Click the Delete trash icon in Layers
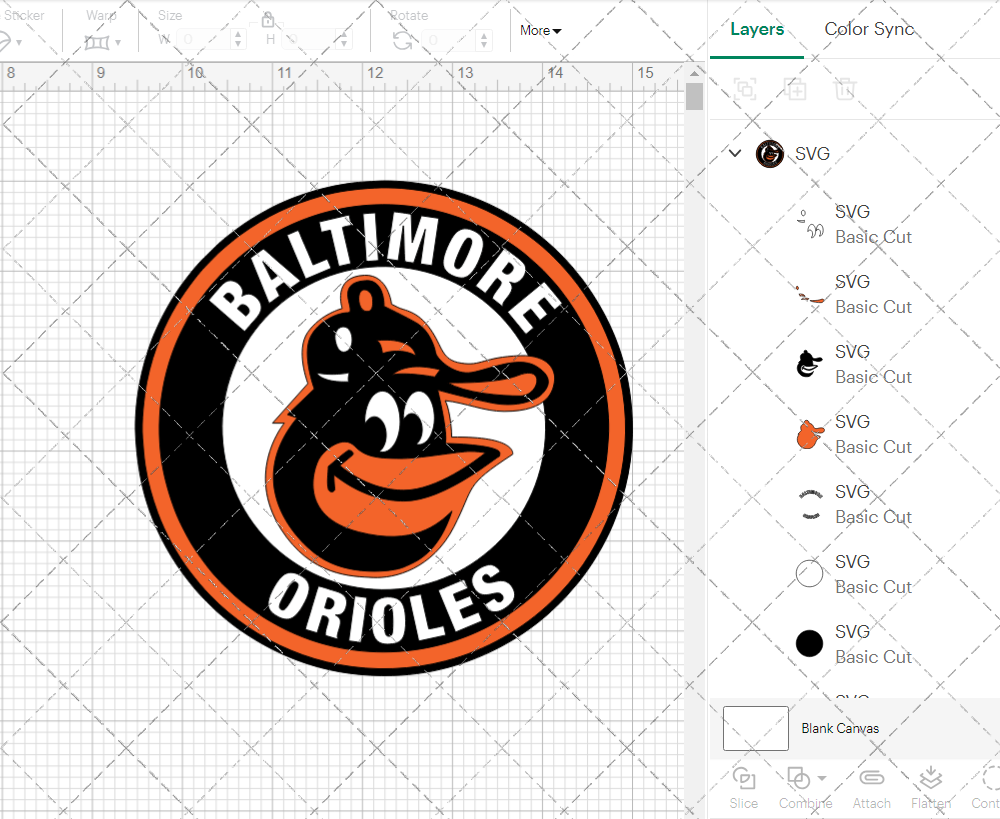The image size is (1000, 819). (845, 89)
